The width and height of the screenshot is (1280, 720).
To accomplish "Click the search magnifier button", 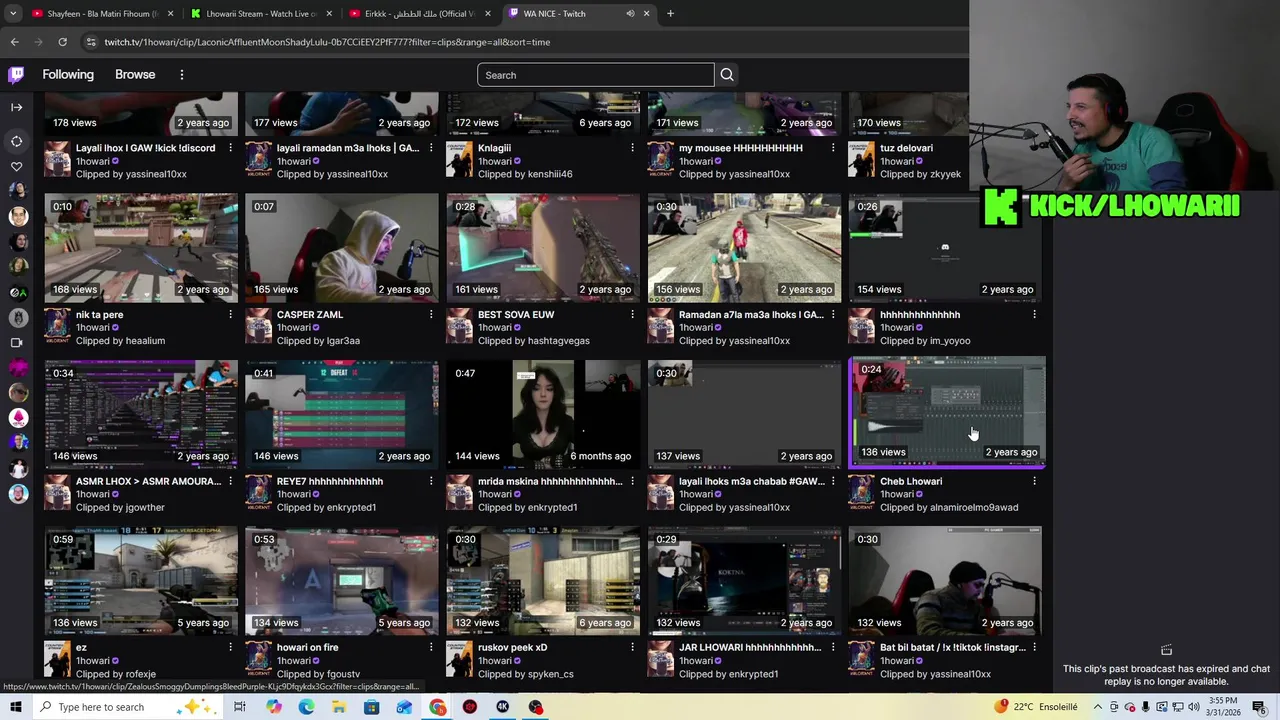I will [x=727, y=75].
